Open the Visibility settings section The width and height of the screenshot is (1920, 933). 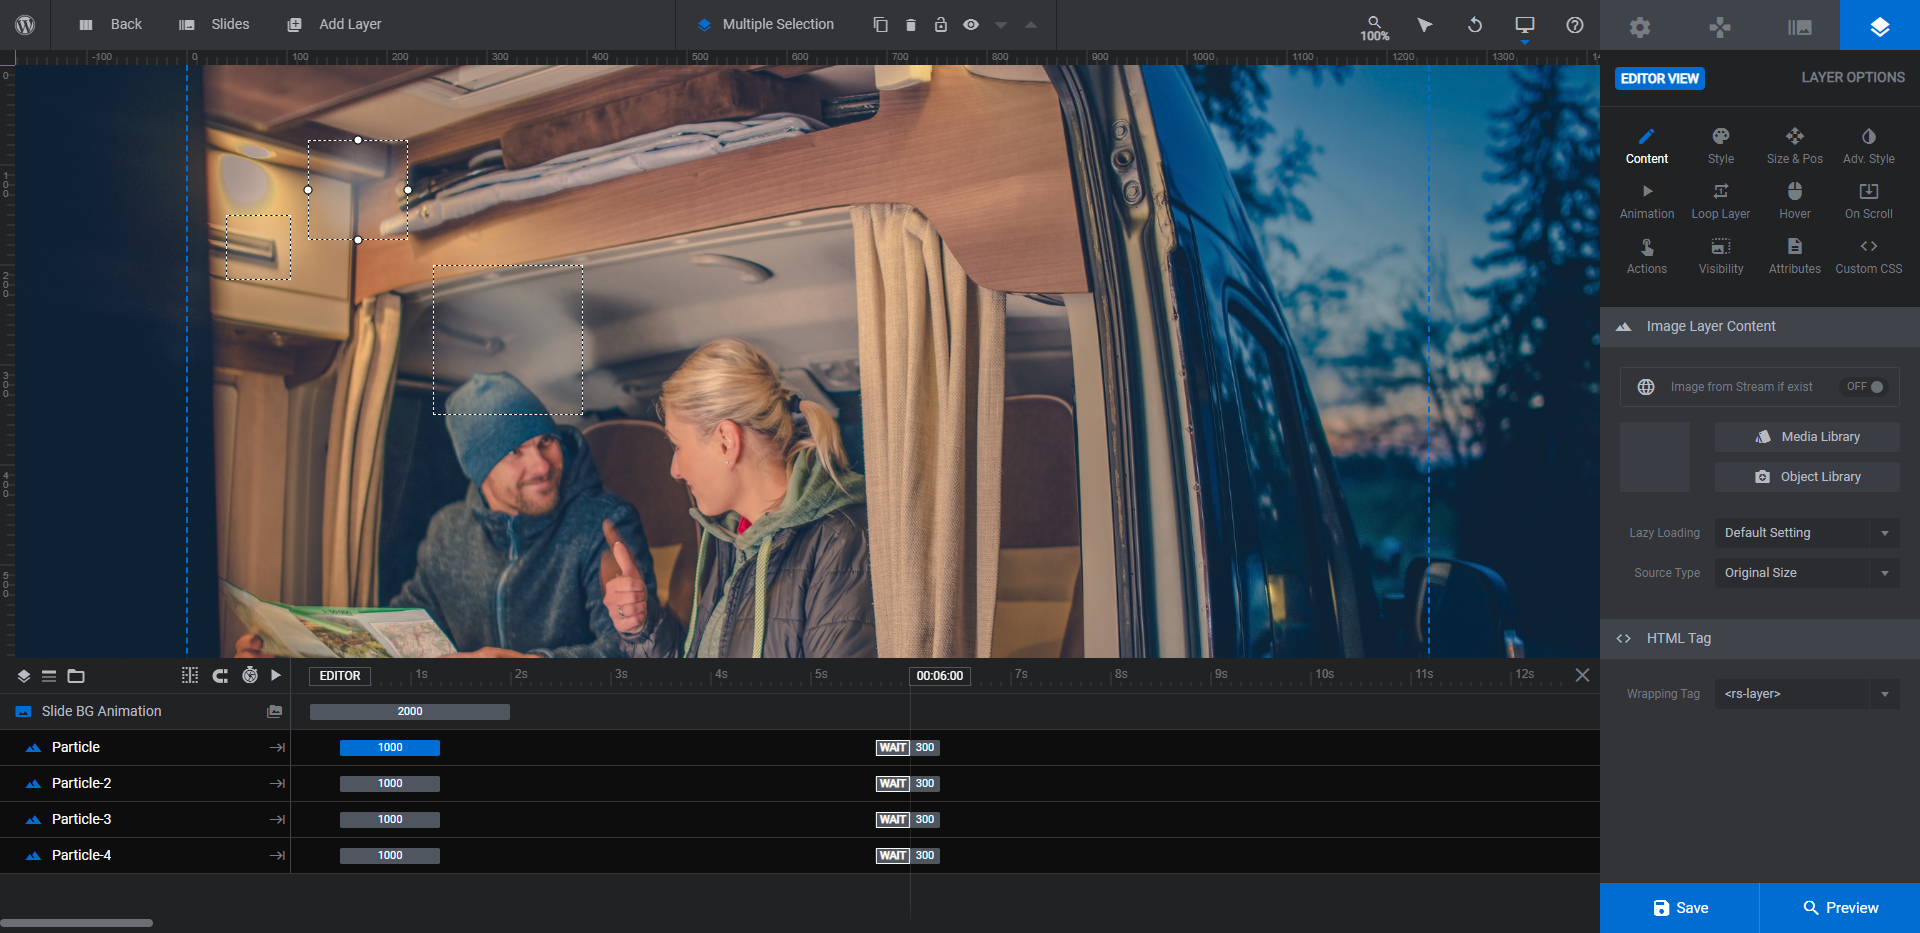tap(1721, 256)
